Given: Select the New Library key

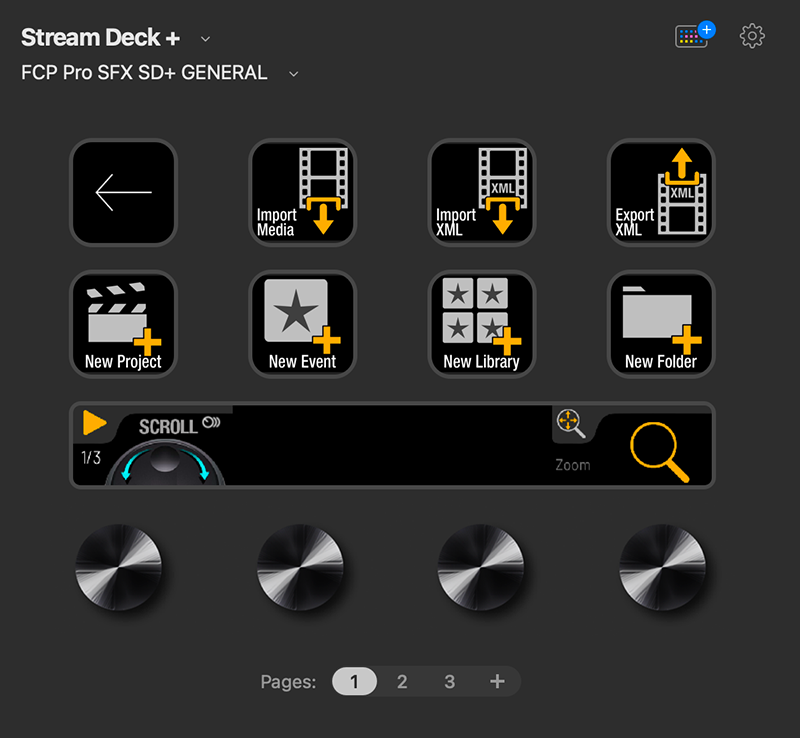Looking at the screenshot, I should pyautogui.click(x=481, y=323).
